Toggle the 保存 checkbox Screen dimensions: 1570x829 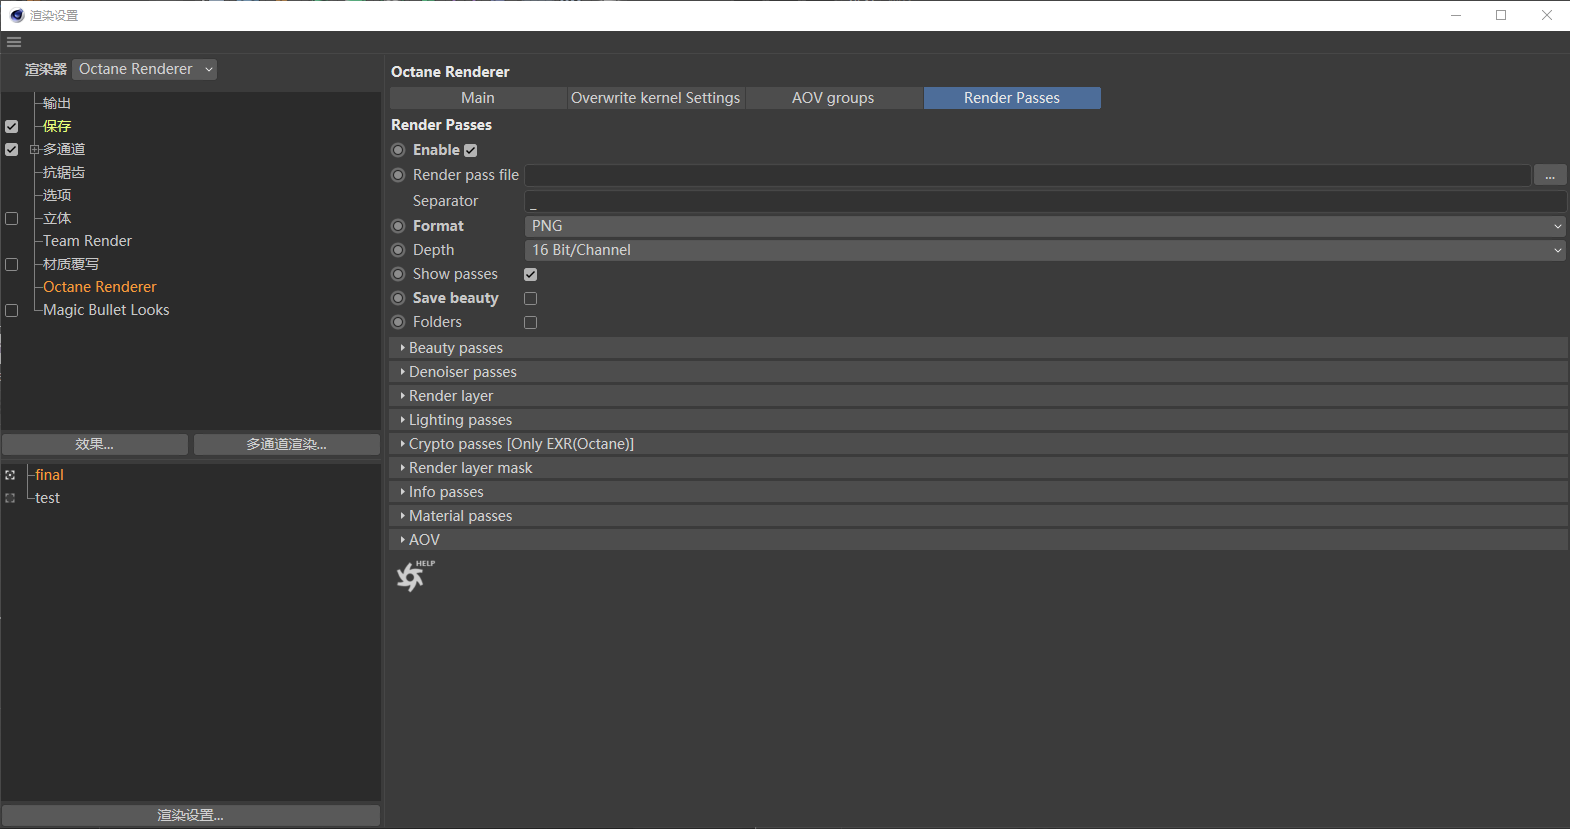(12, 126)
